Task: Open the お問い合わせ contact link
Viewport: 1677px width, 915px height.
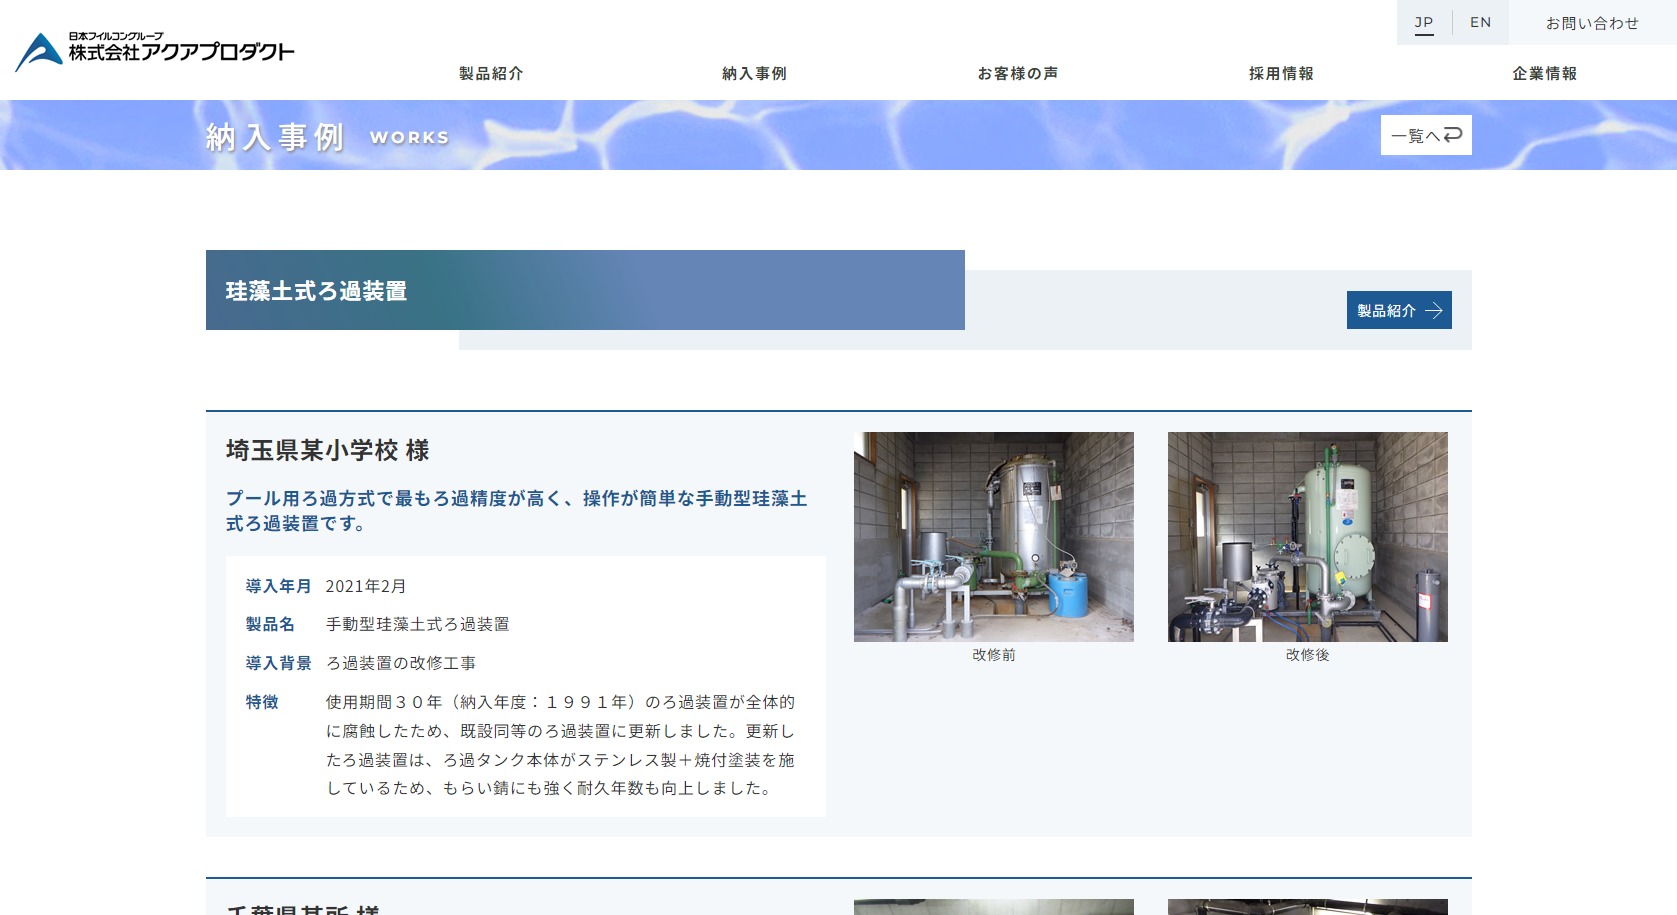Action: [1592, 23]
